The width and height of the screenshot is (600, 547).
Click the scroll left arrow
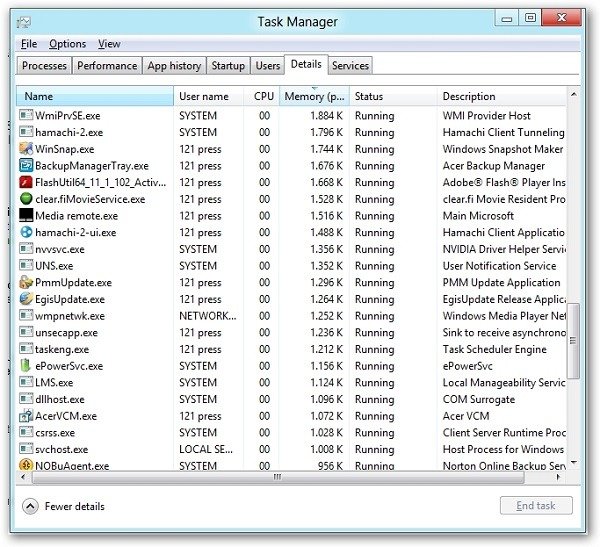click(x=23, y=477)
